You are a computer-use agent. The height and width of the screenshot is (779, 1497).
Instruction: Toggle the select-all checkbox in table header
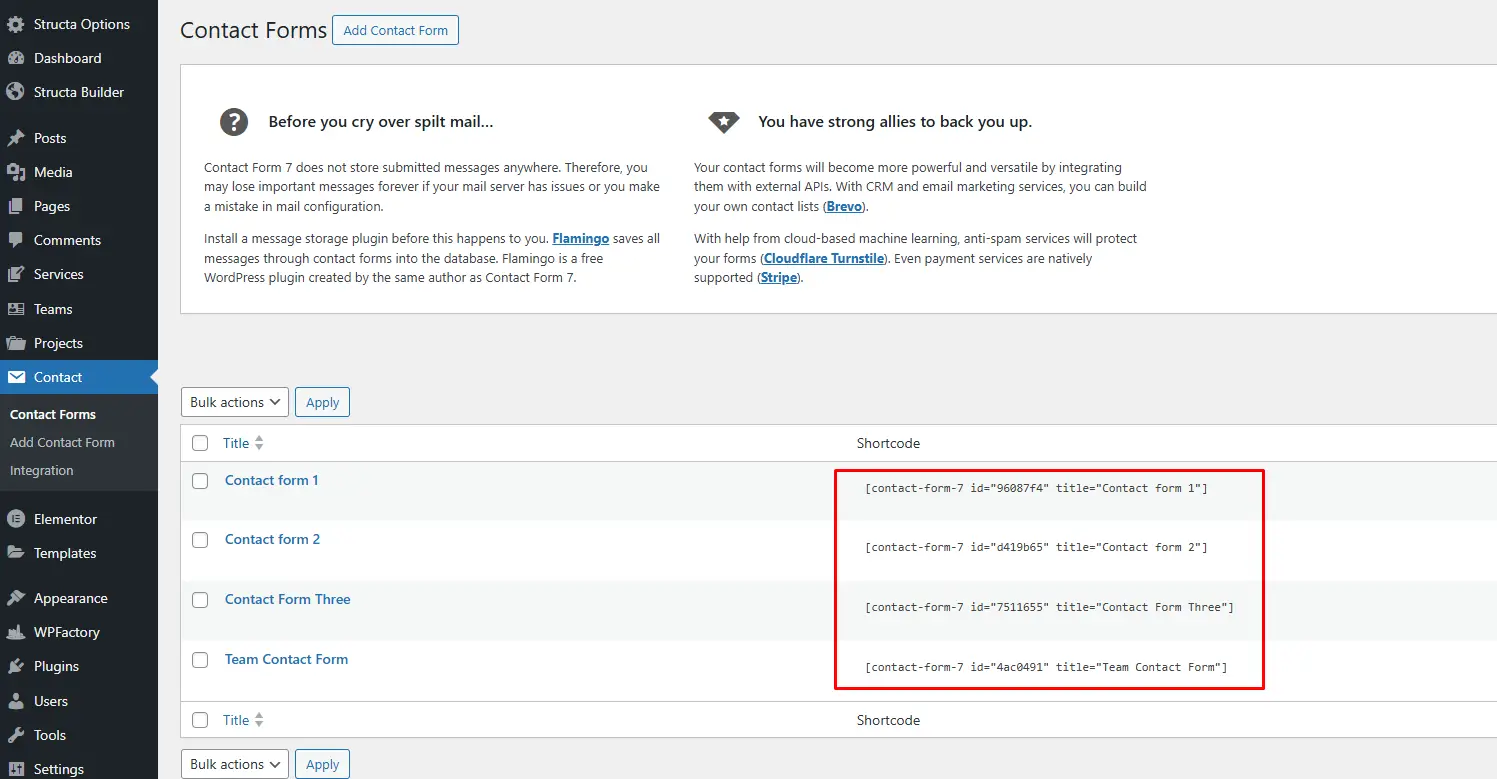200,443
